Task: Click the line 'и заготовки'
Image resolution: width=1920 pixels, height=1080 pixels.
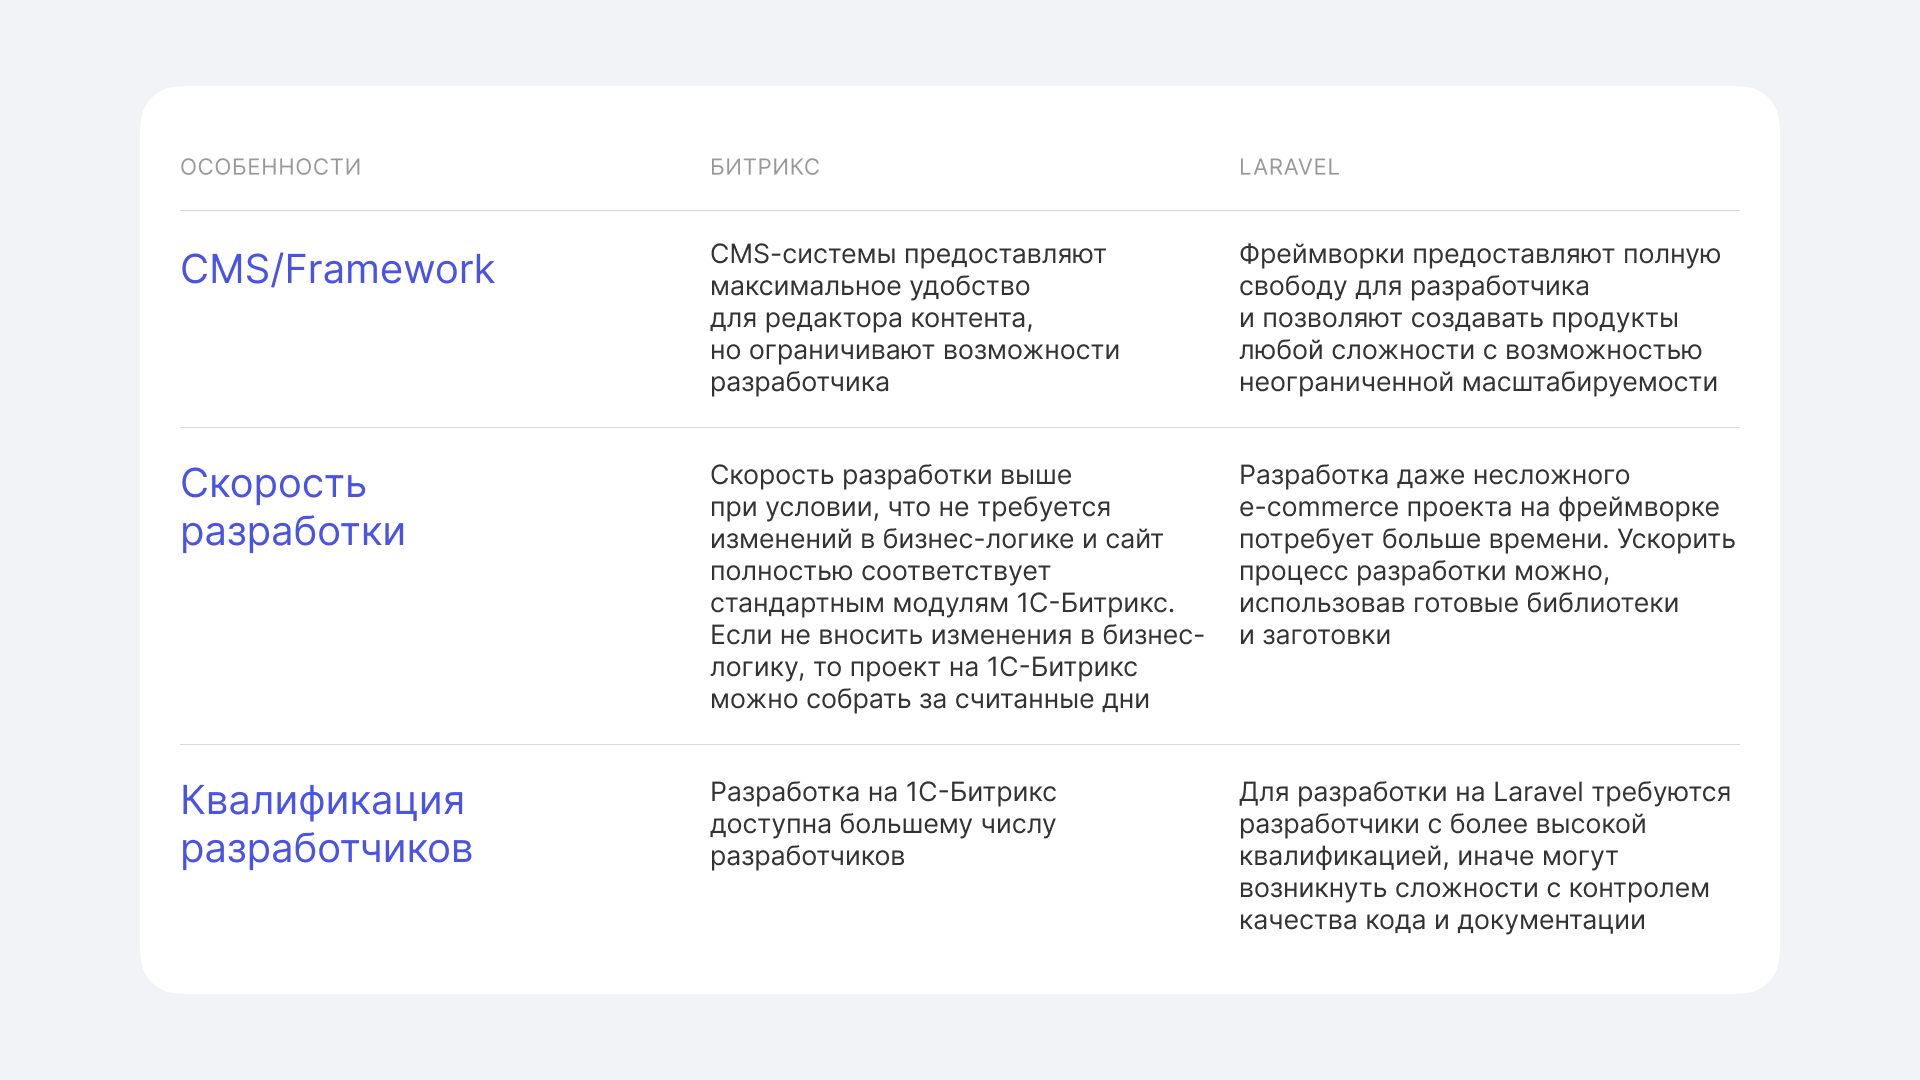Action: (x=1314, y=635)
